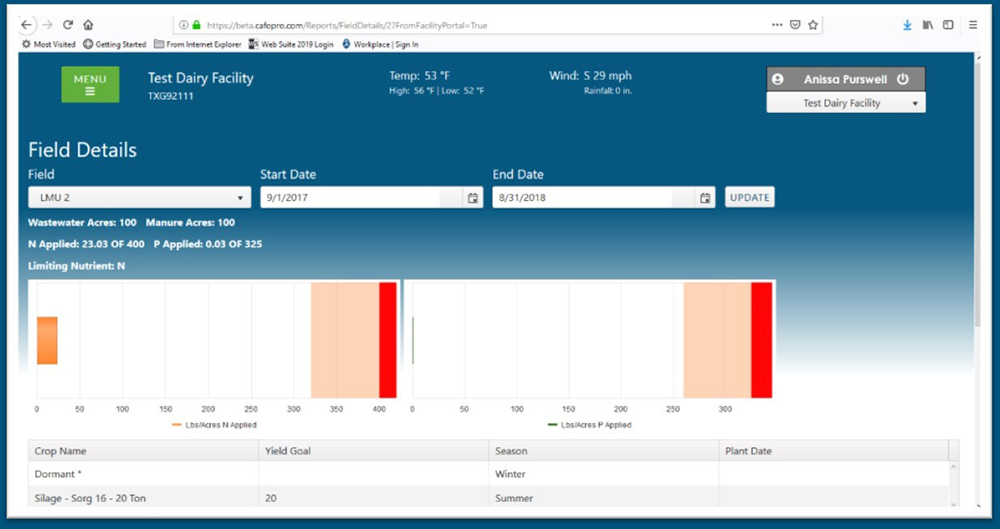Open the Field dropdown showing LMU 2
1000x529 pixels.
(x=139, y=198)
